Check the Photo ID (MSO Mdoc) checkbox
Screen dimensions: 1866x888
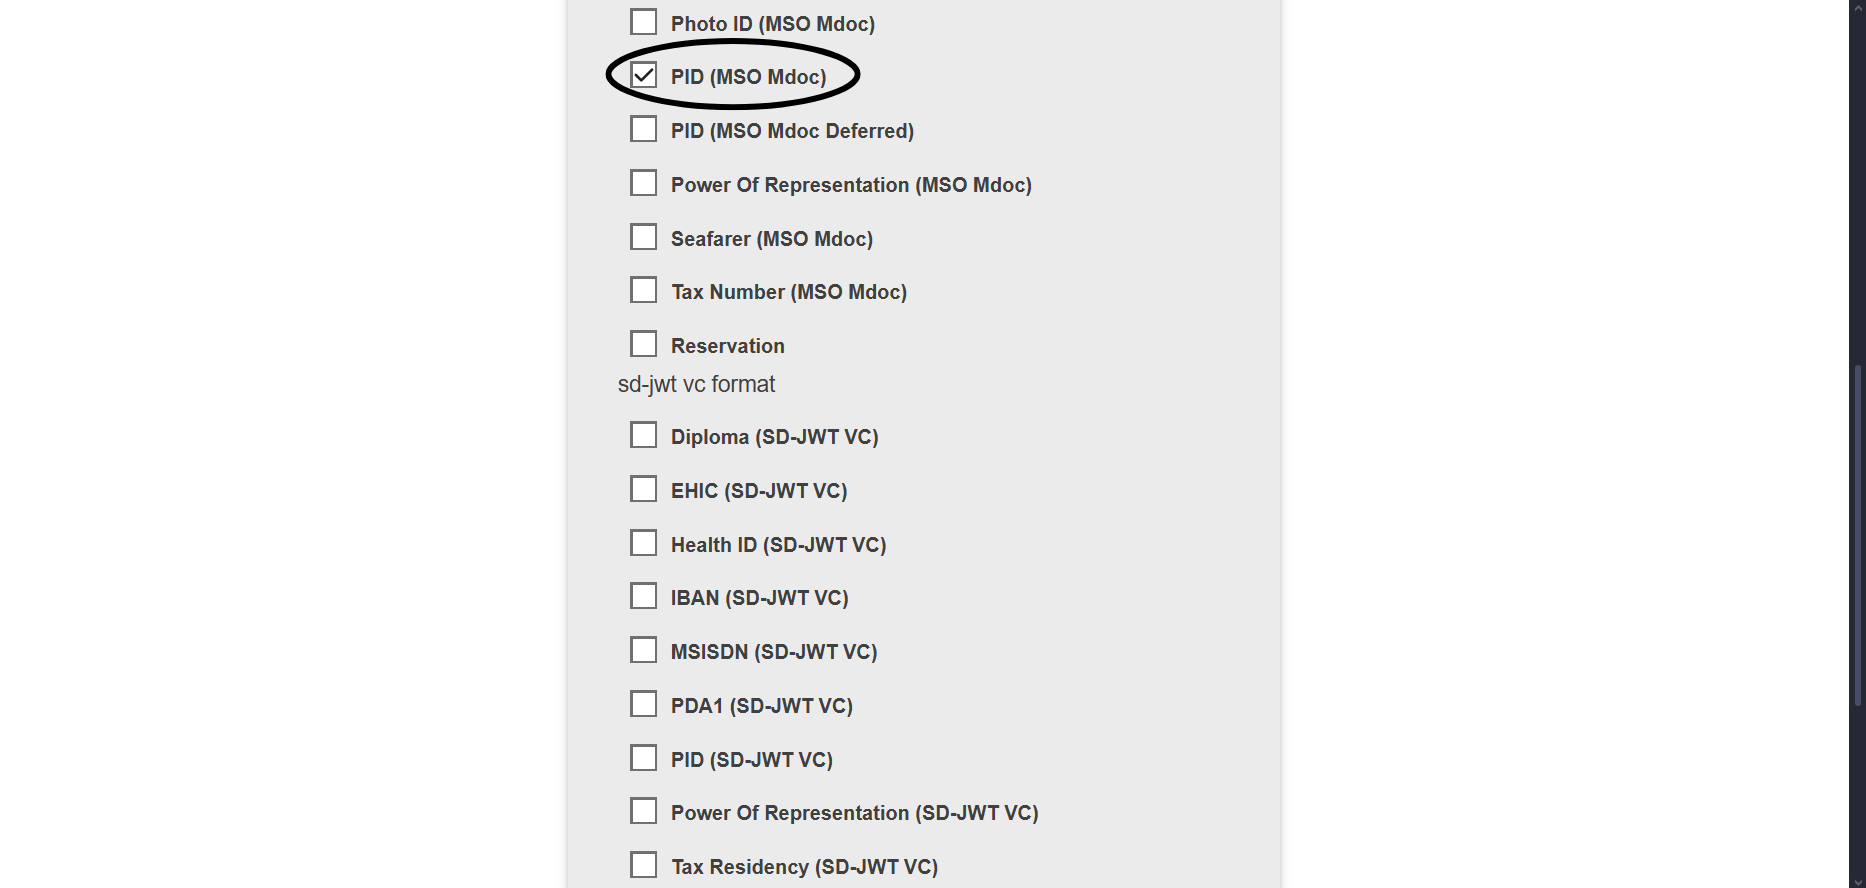pyautogui.click(x=644, y=22)
